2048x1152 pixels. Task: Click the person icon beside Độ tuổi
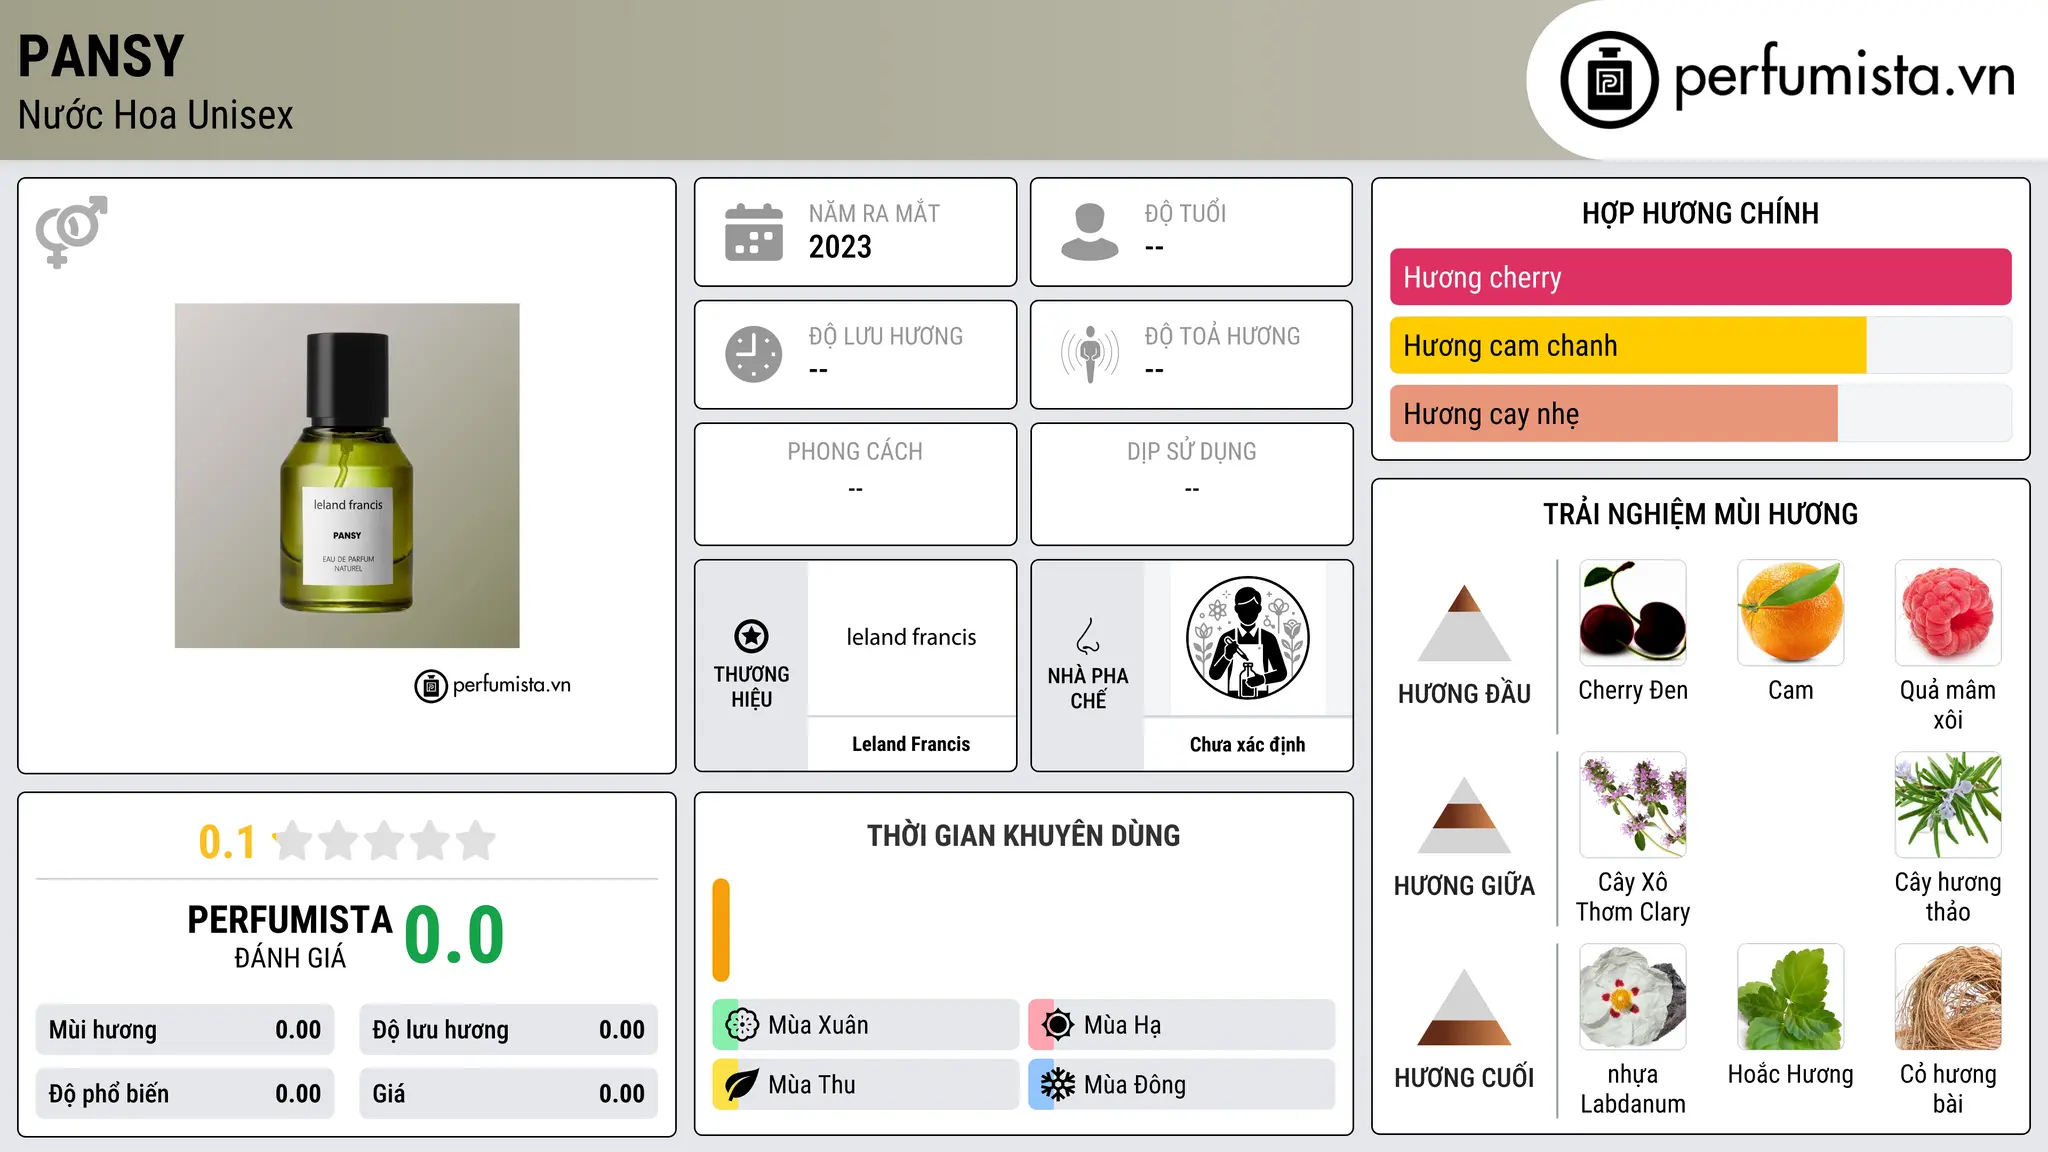click(1089, 232)
